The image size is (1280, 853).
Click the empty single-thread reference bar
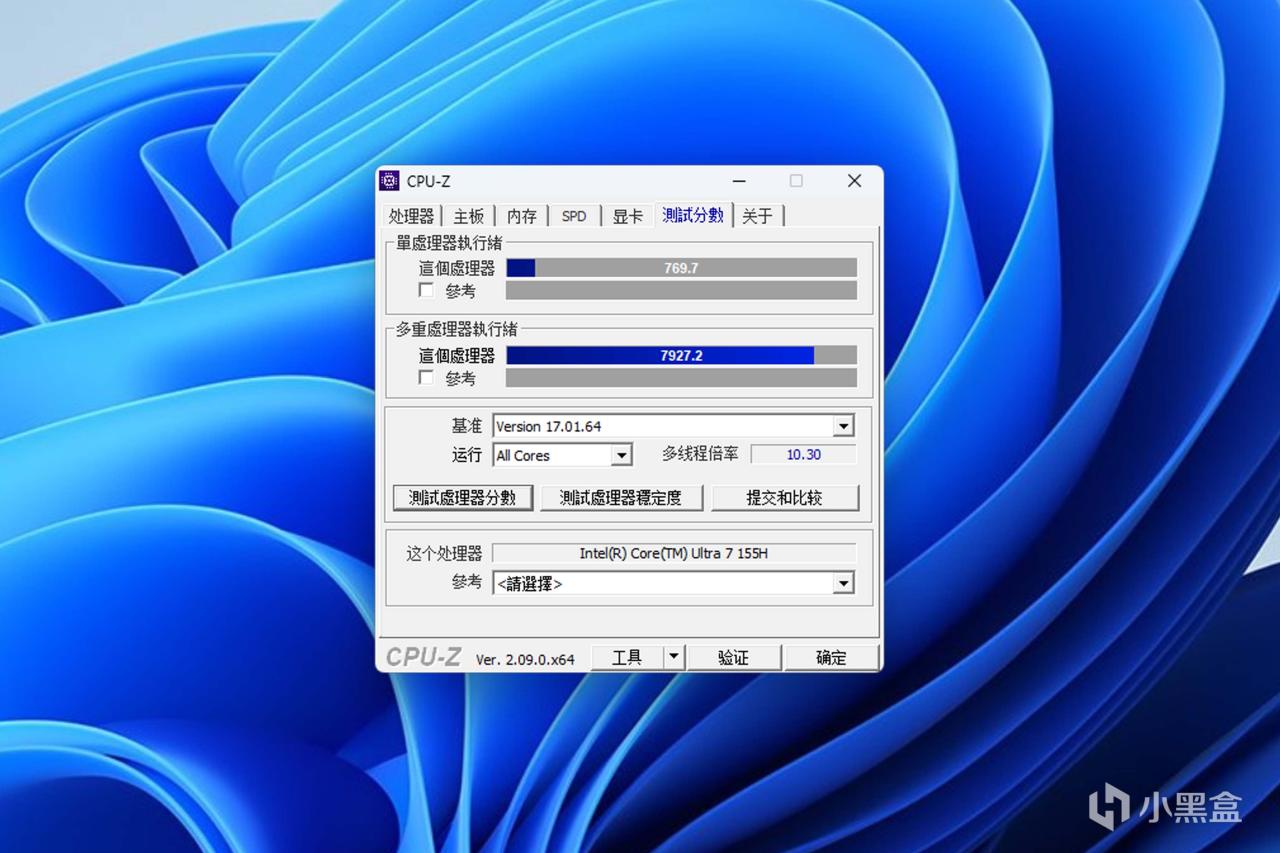click(681, 290)
